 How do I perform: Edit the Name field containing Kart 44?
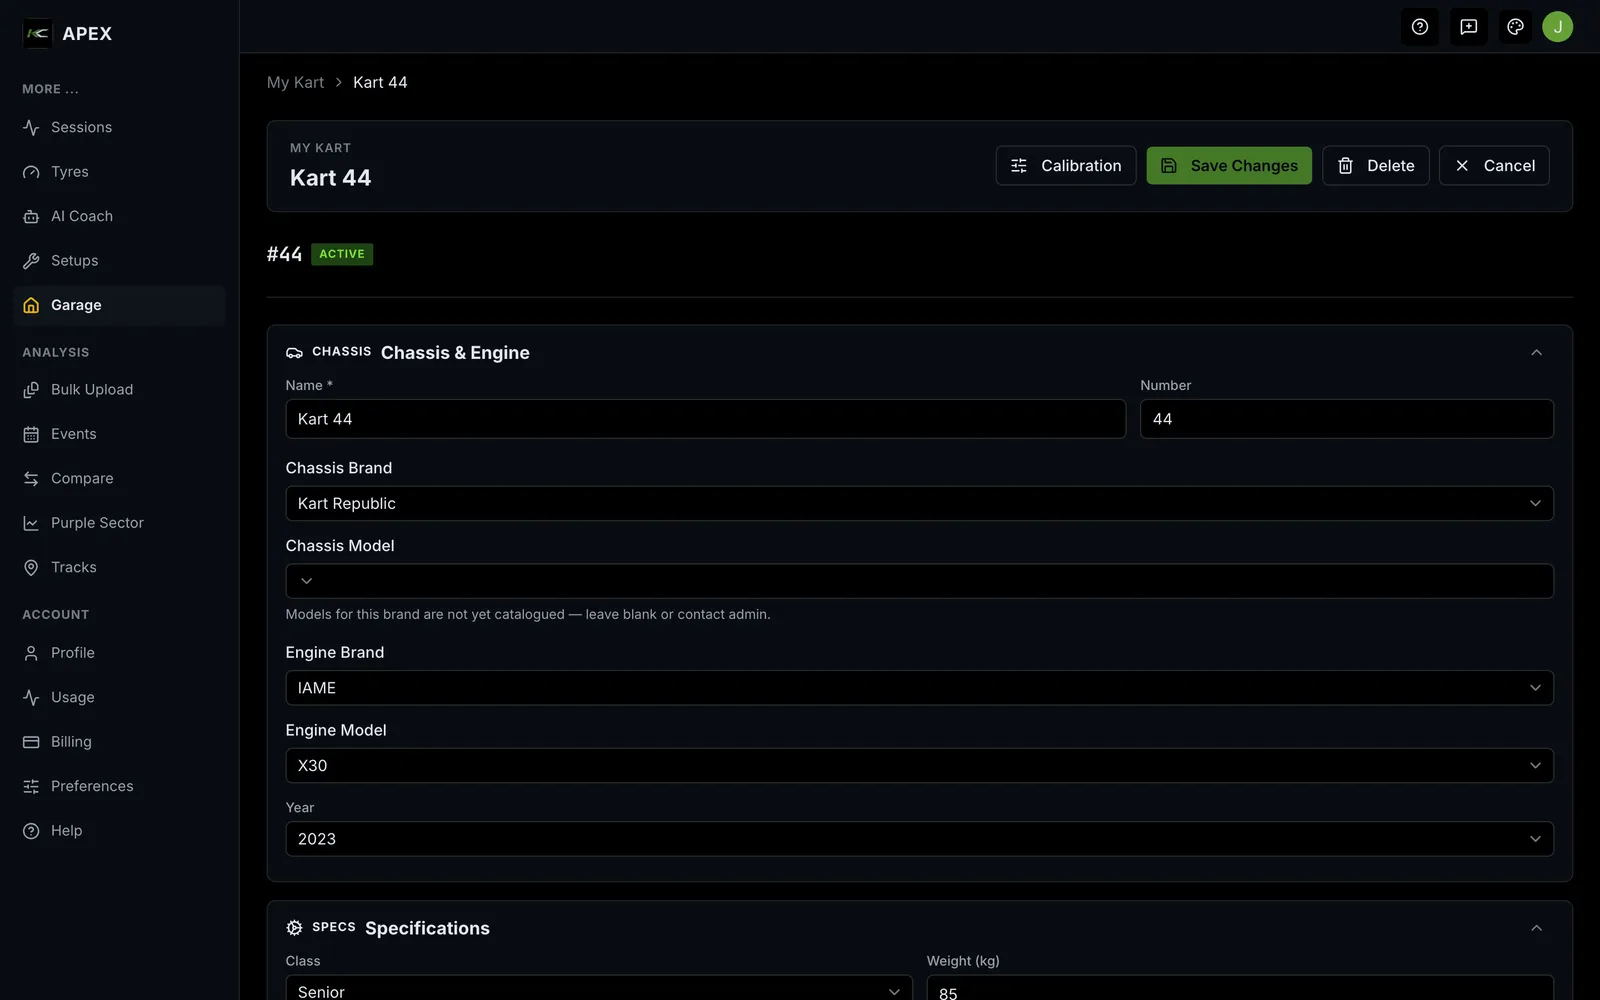705,419
